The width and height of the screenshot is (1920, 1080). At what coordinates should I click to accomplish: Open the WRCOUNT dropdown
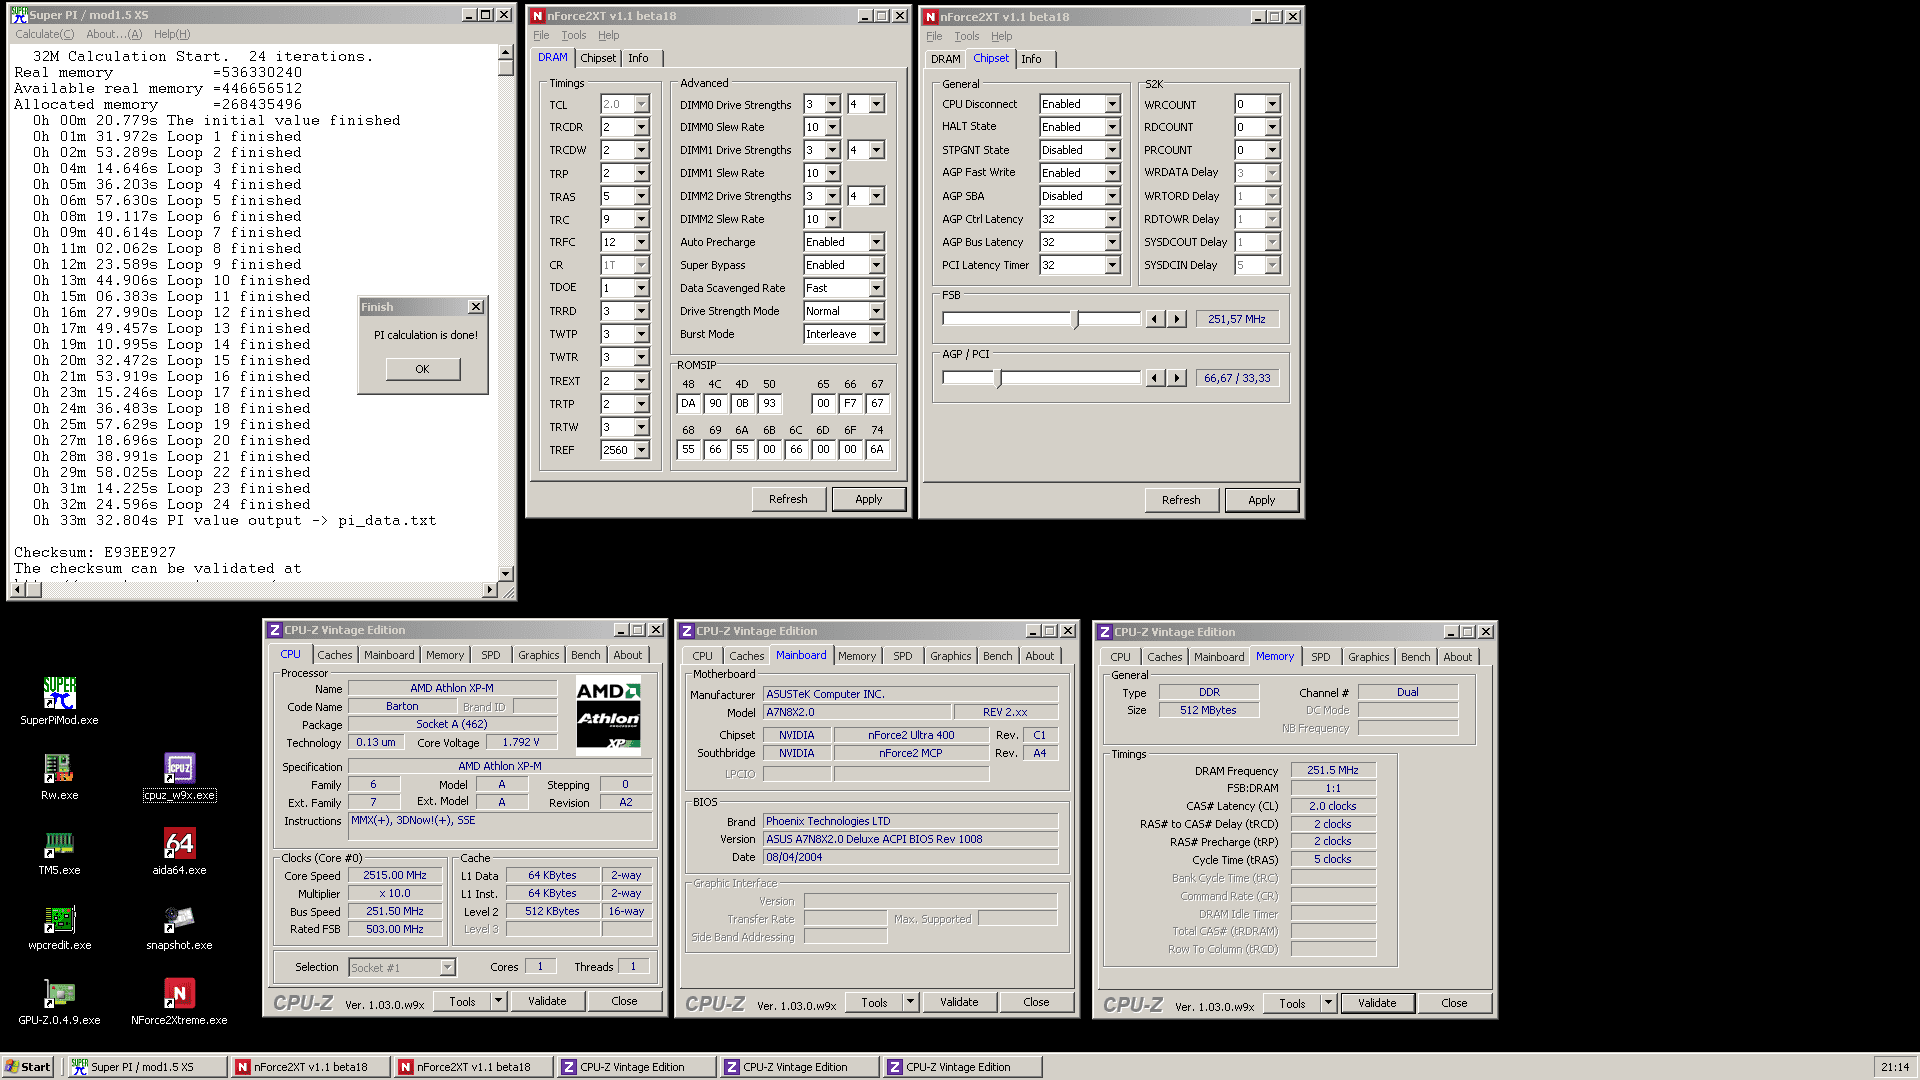click(1272, 104)
